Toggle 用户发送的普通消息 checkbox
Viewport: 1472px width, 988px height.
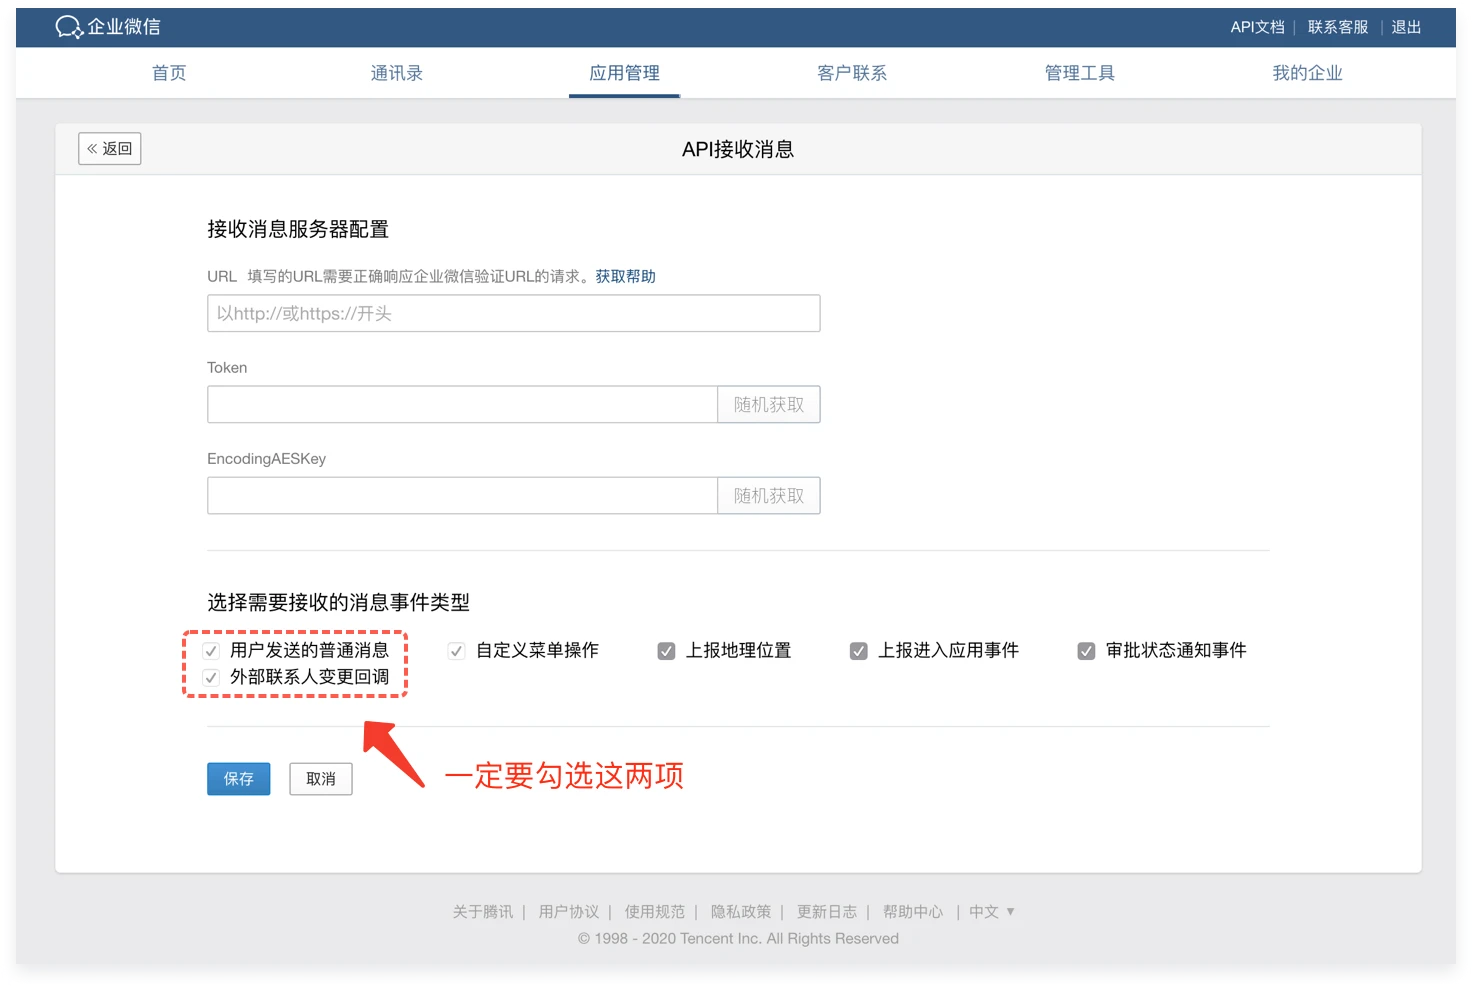pyautogui.click(x=211, y=651)
